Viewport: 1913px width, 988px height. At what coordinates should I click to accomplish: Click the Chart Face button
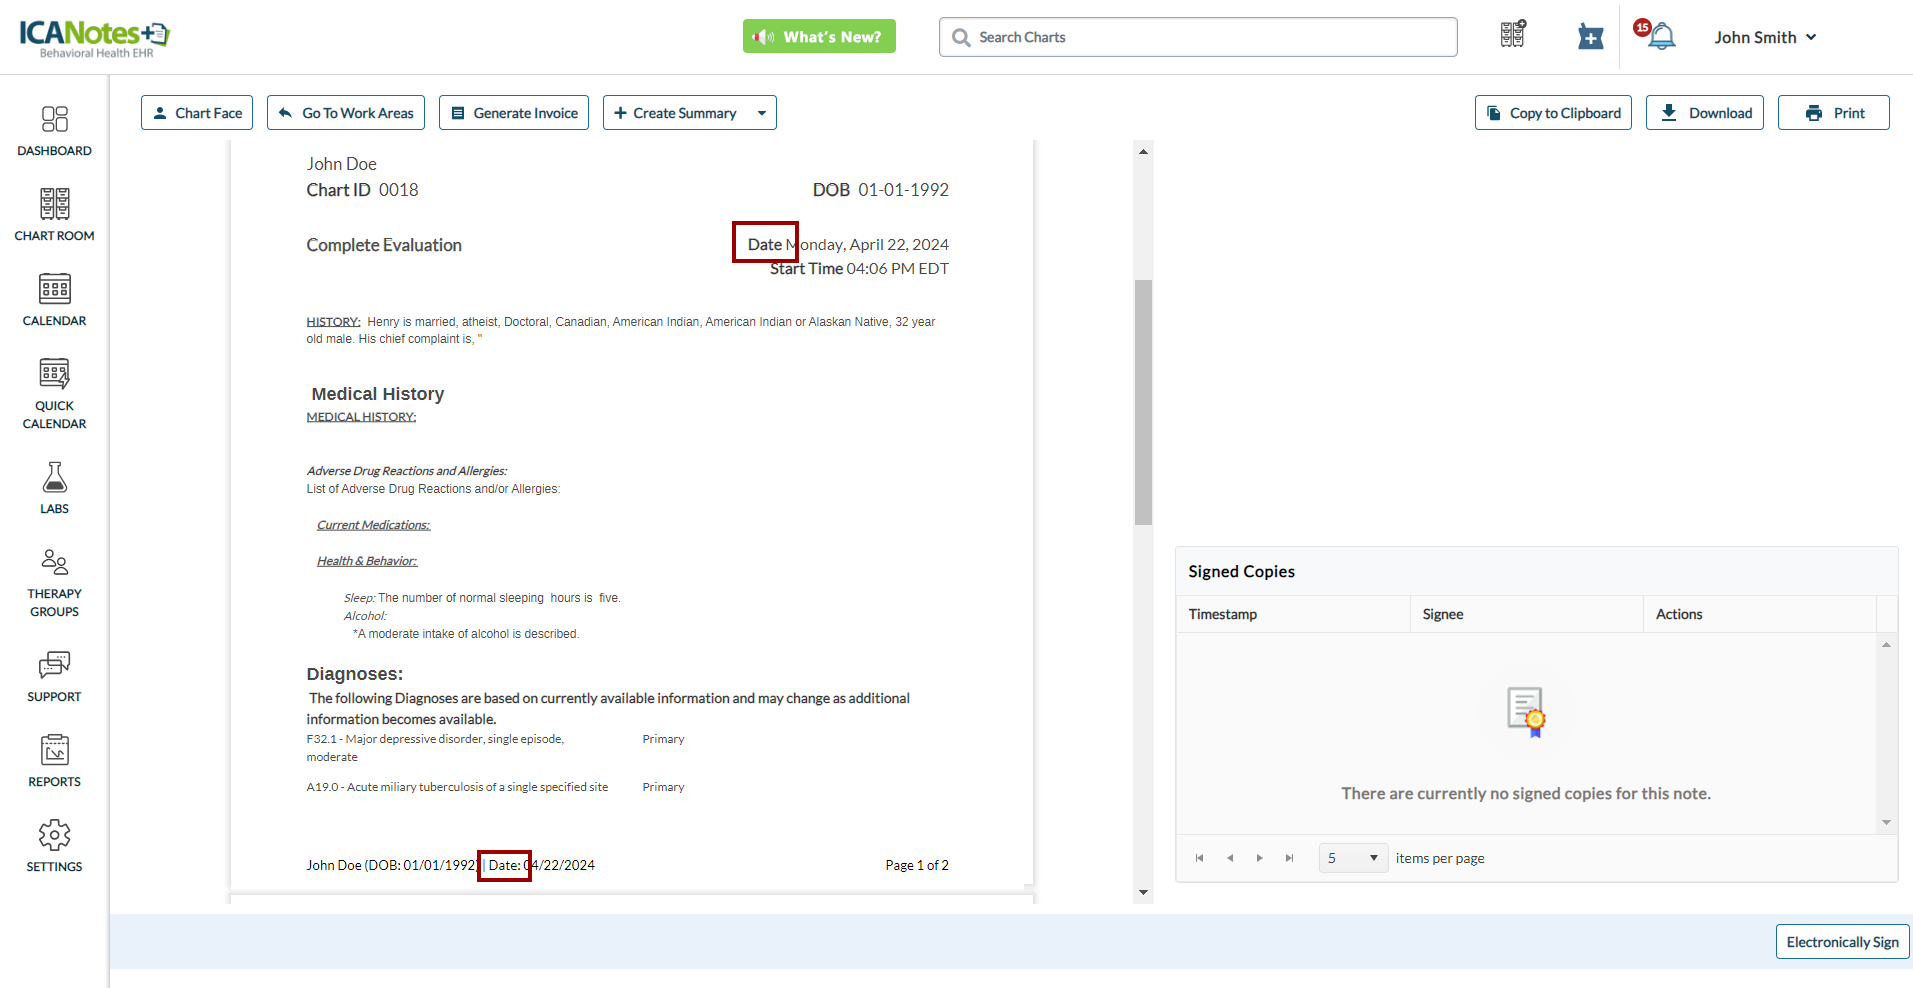(197, 113)
